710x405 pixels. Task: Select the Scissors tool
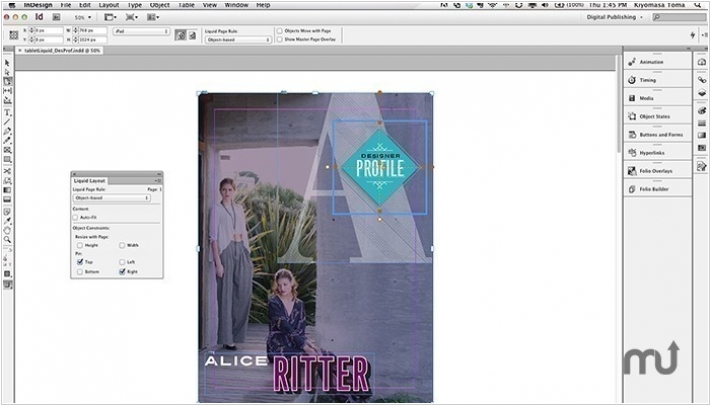(7, 171)
